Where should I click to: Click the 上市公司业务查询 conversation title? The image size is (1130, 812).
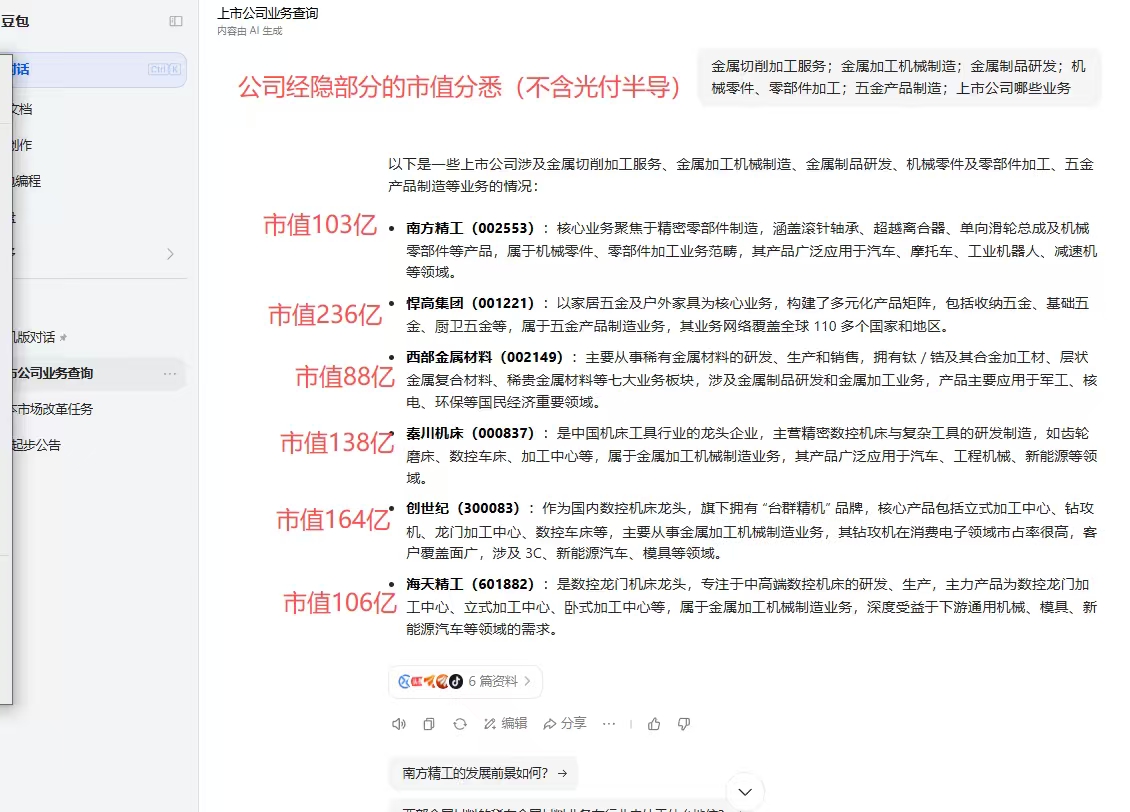click(267, 13)
